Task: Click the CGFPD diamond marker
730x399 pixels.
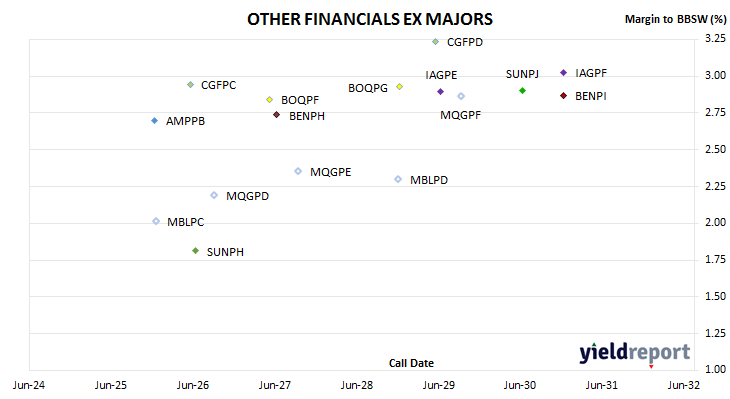Action: tap(435, 42)
